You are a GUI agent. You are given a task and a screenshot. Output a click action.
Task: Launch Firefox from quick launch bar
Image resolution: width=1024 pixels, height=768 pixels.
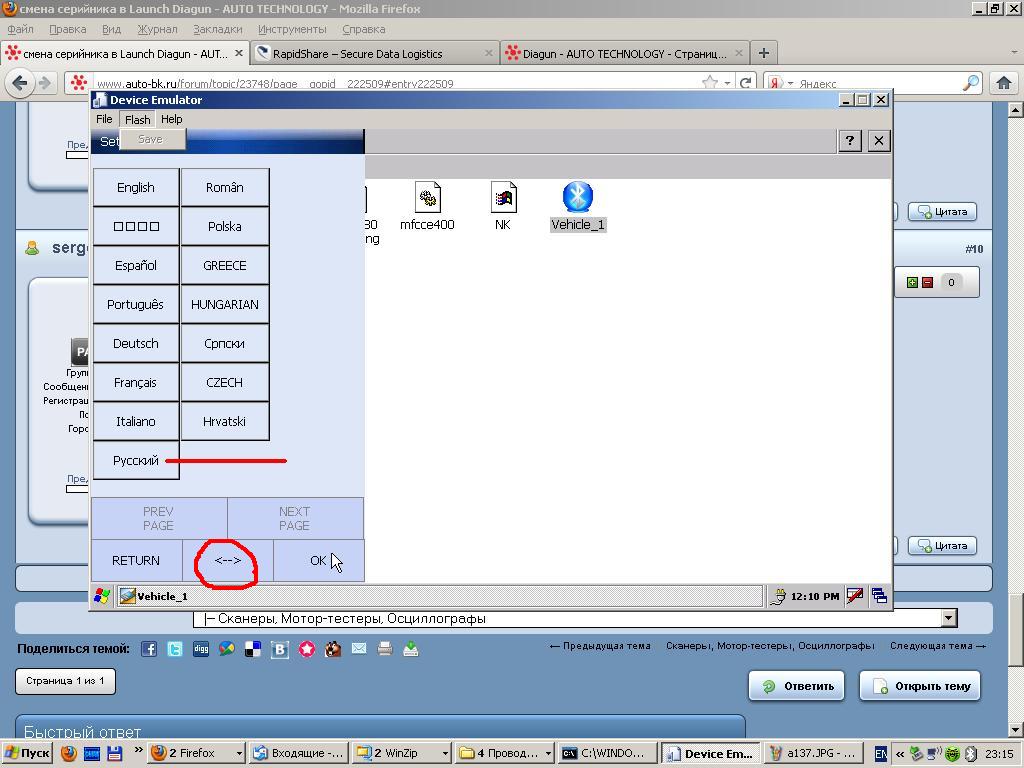point(69,753)
